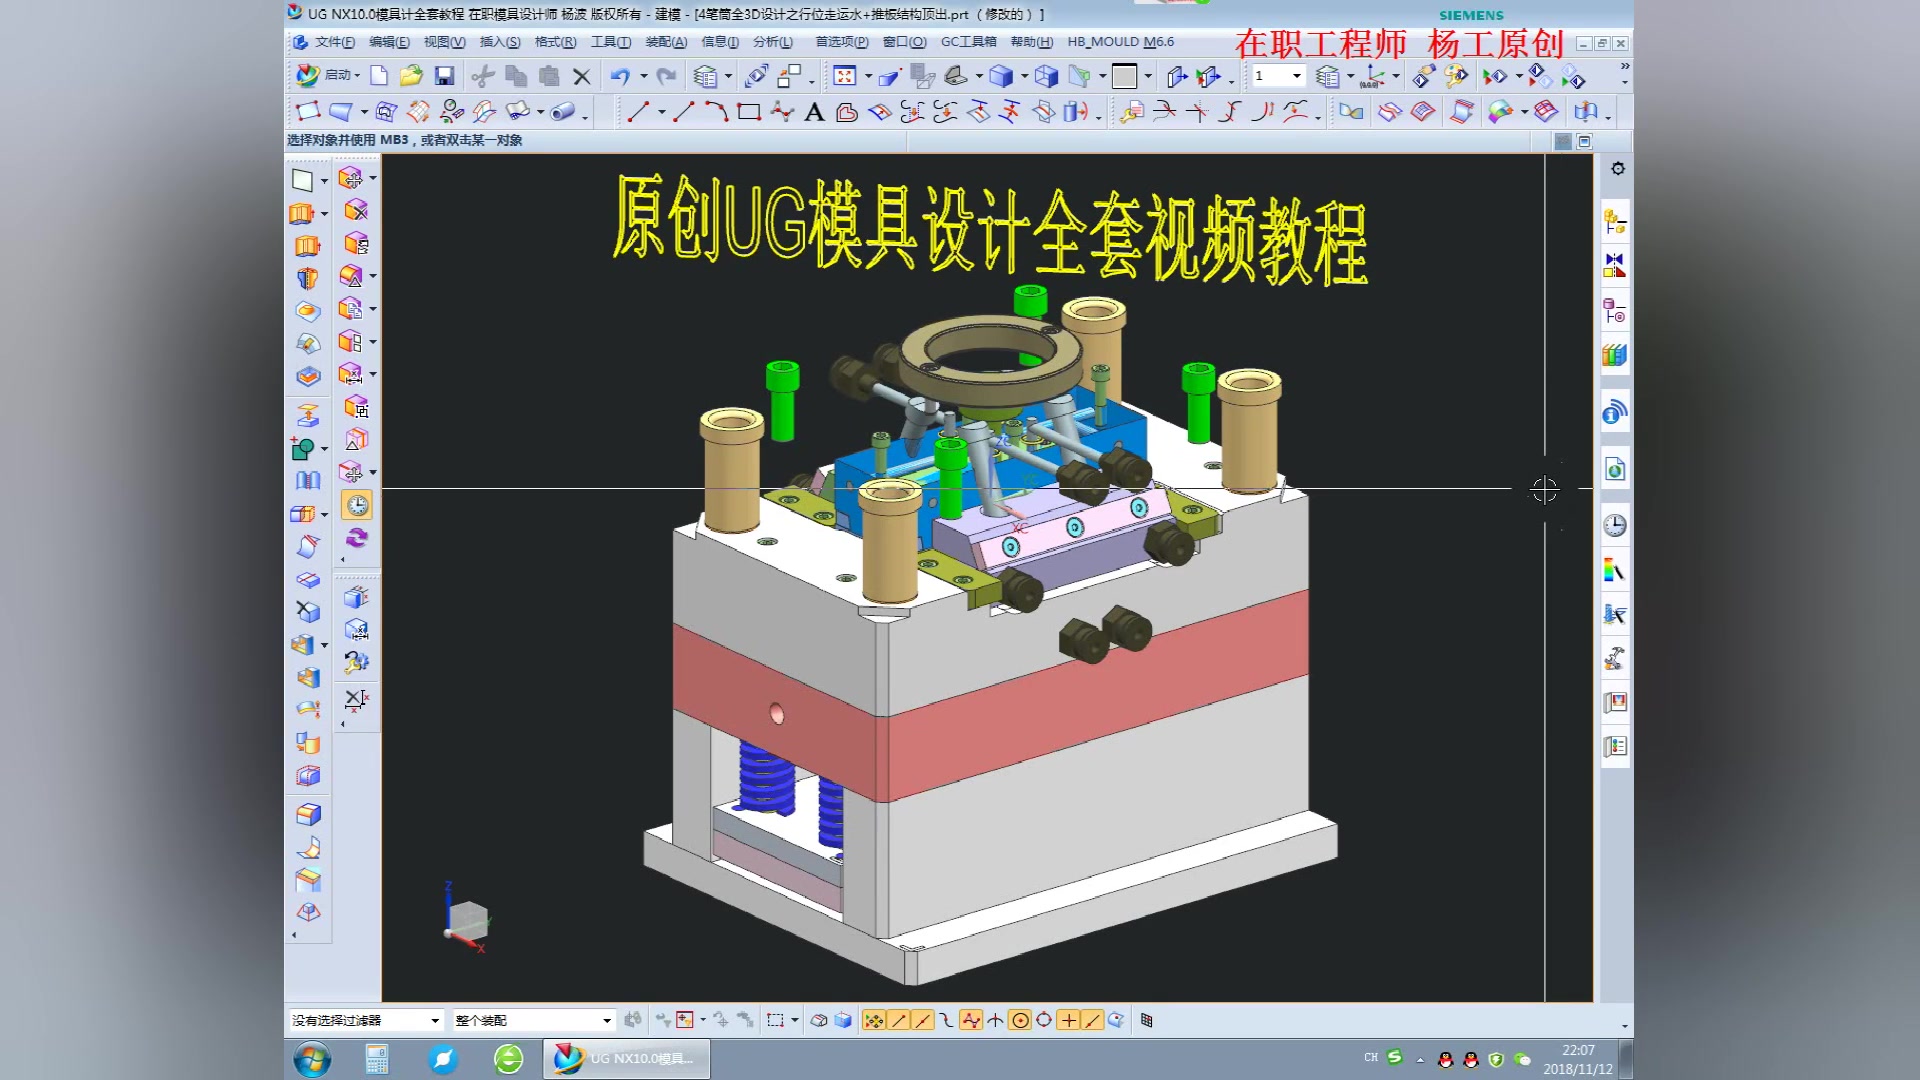Click the Assembly Navigator resource bar icon

pyautogui.click(x=1615, y=222)
